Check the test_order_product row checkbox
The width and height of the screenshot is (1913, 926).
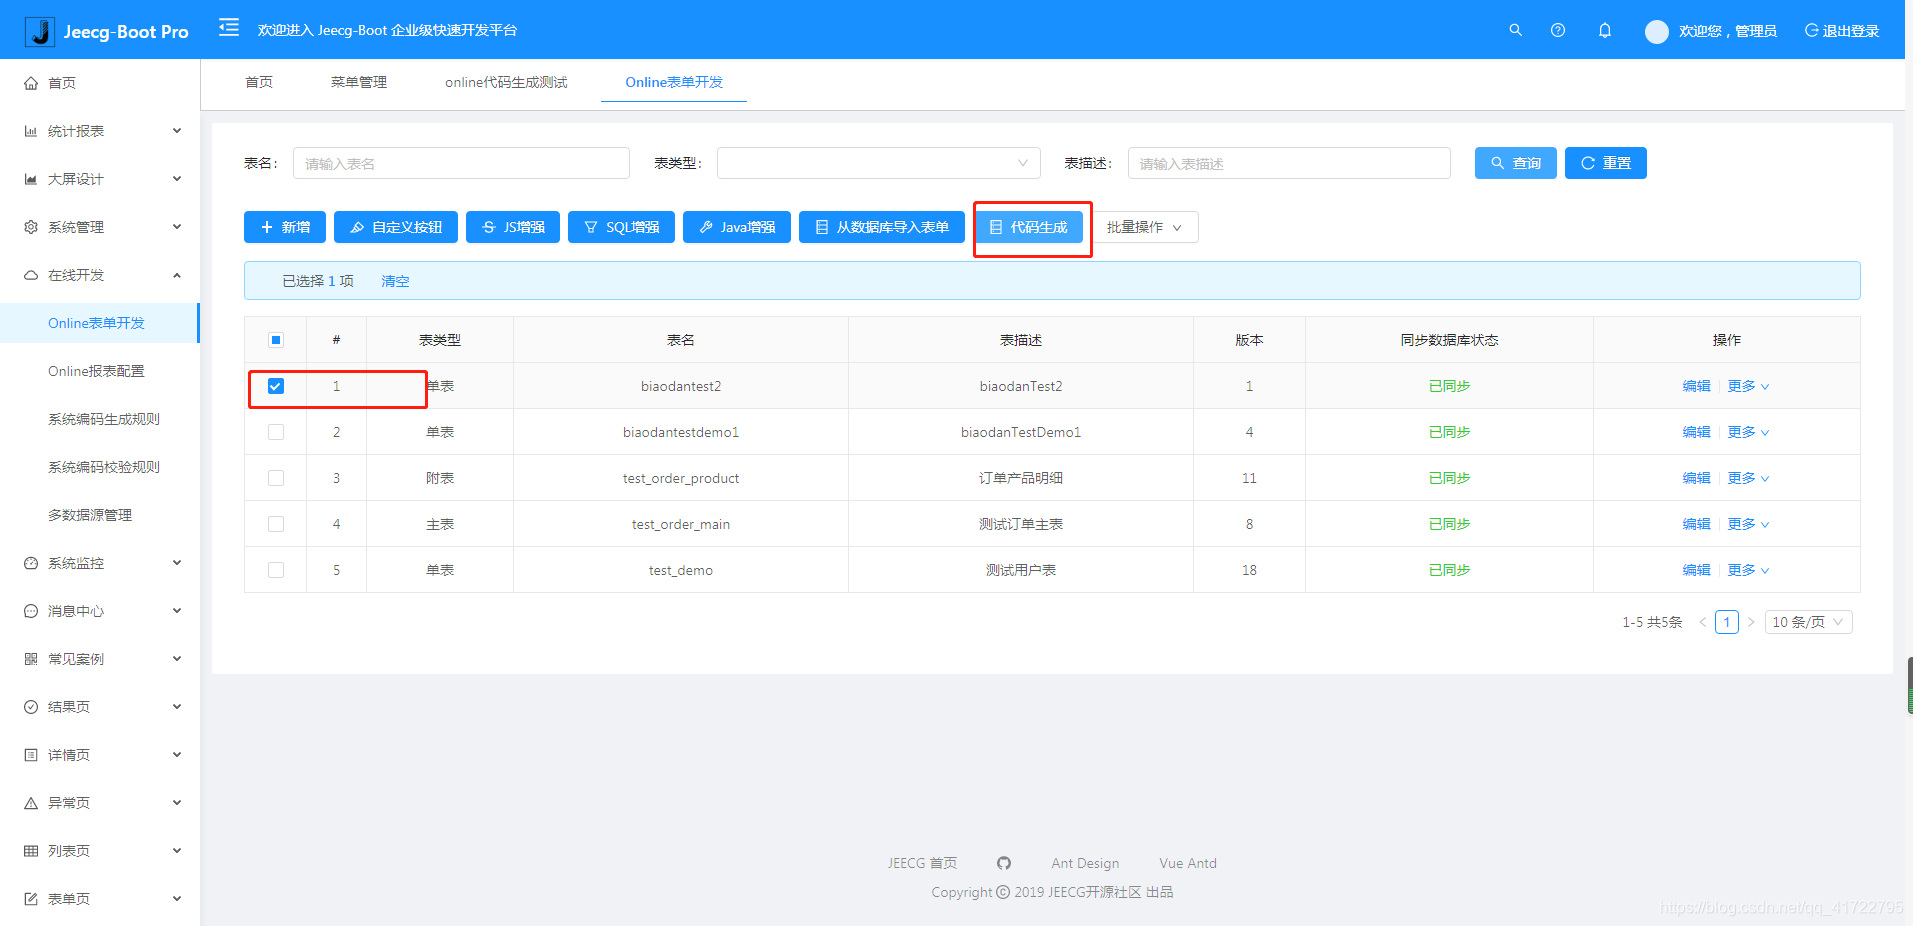point(276,478)
